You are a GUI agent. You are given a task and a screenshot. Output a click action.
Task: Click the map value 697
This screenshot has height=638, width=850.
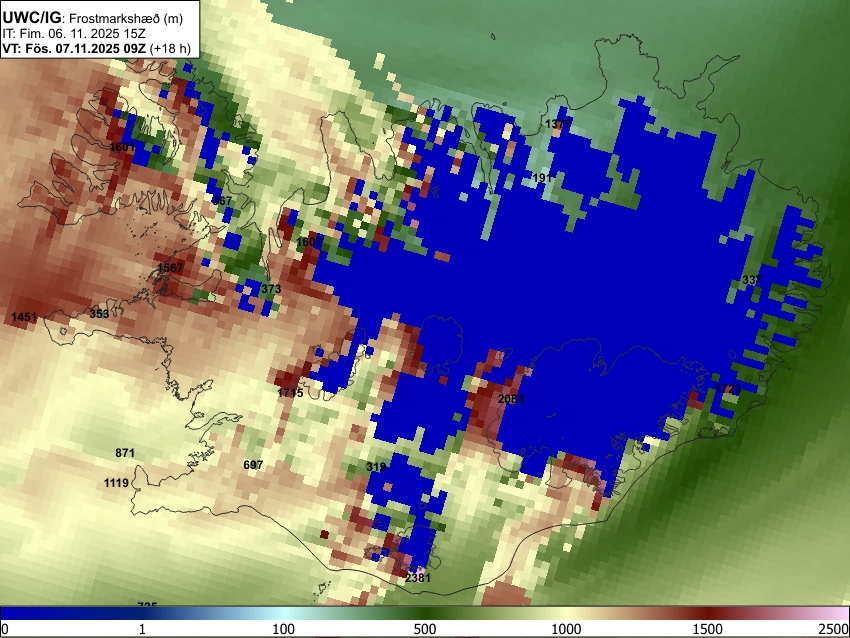point(253,465)
